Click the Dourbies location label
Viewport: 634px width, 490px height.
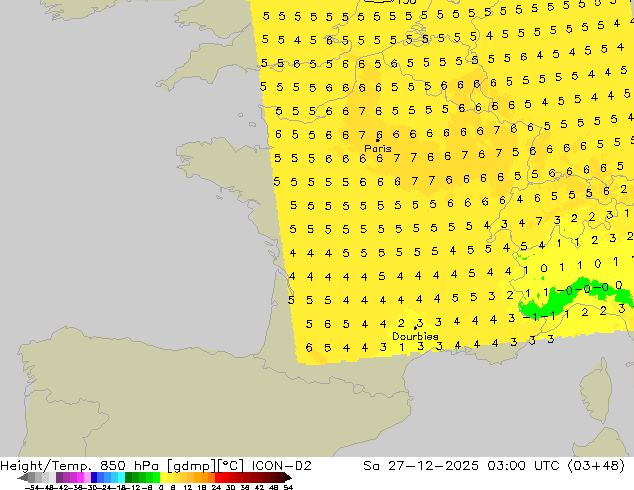415,336
